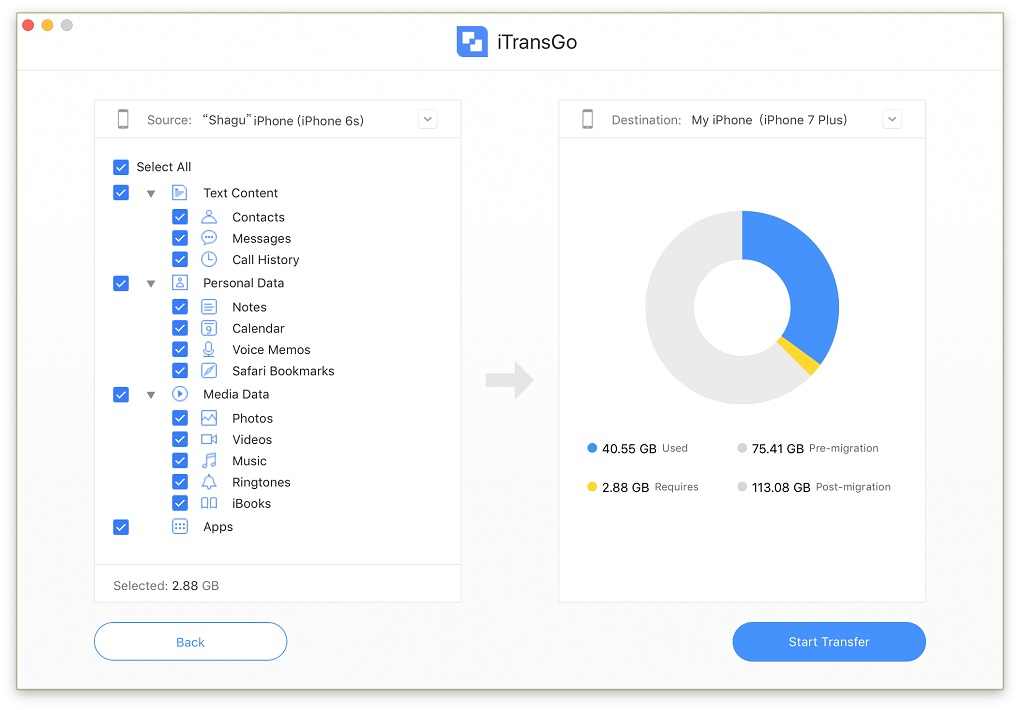This screenshot has width=1020, height=710.
Task: Click the Music note icon
Action: 209,461
